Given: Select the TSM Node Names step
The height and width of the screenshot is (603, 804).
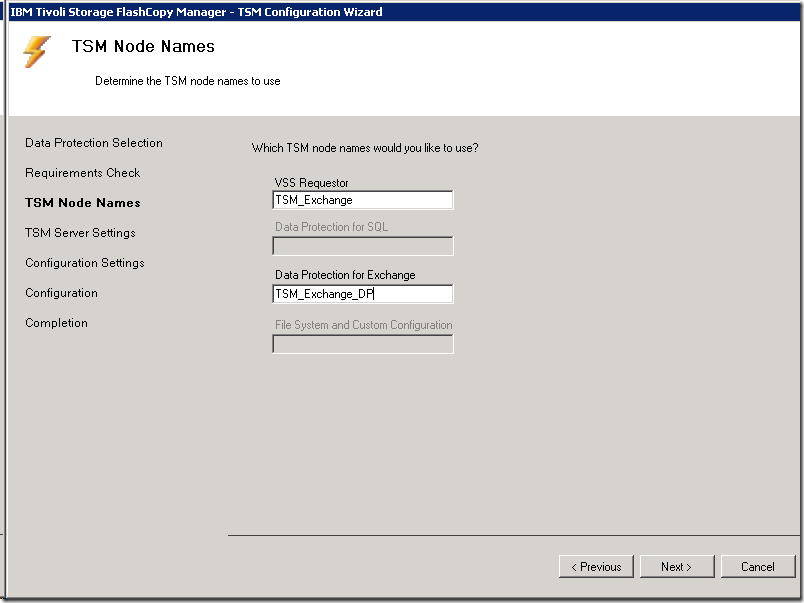Looking at the screenshot, I should [83, 203].
